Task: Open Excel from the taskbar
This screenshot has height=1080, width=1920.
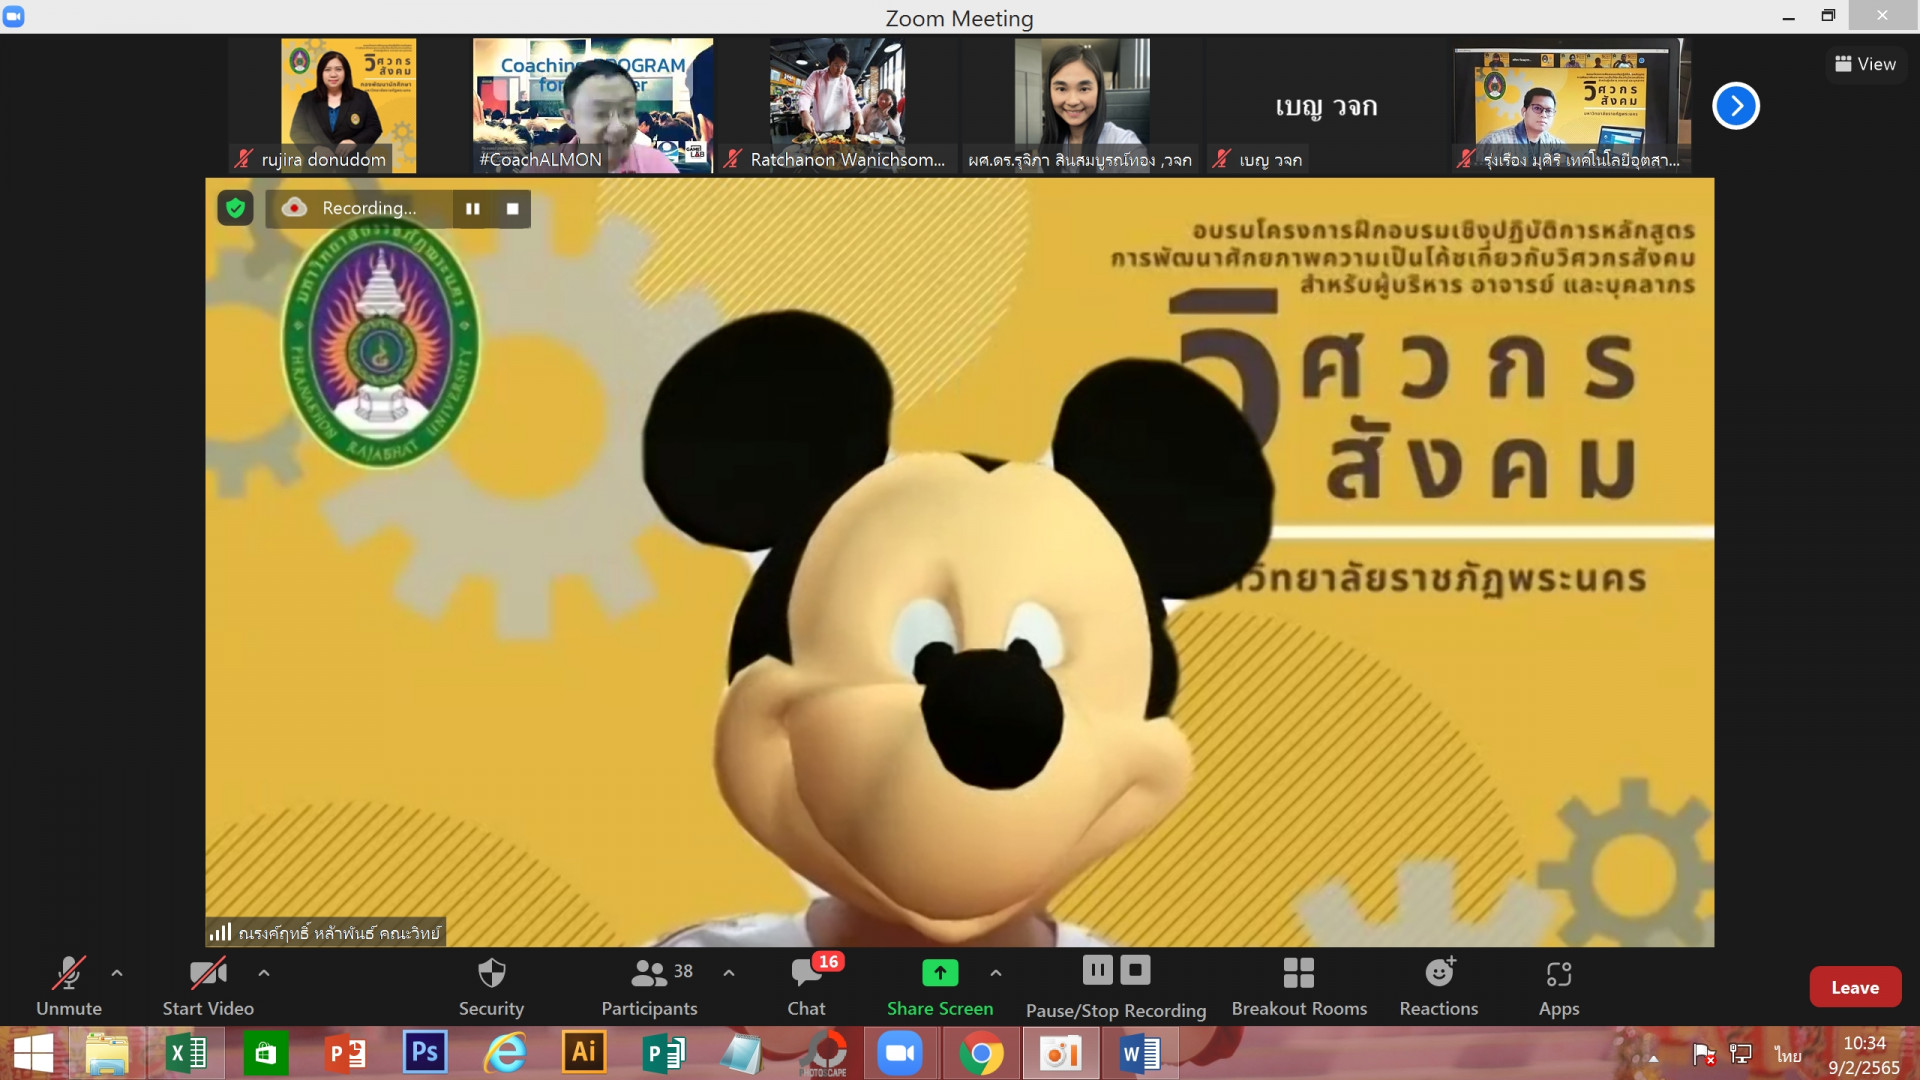Action: (x=186, y=1054)
